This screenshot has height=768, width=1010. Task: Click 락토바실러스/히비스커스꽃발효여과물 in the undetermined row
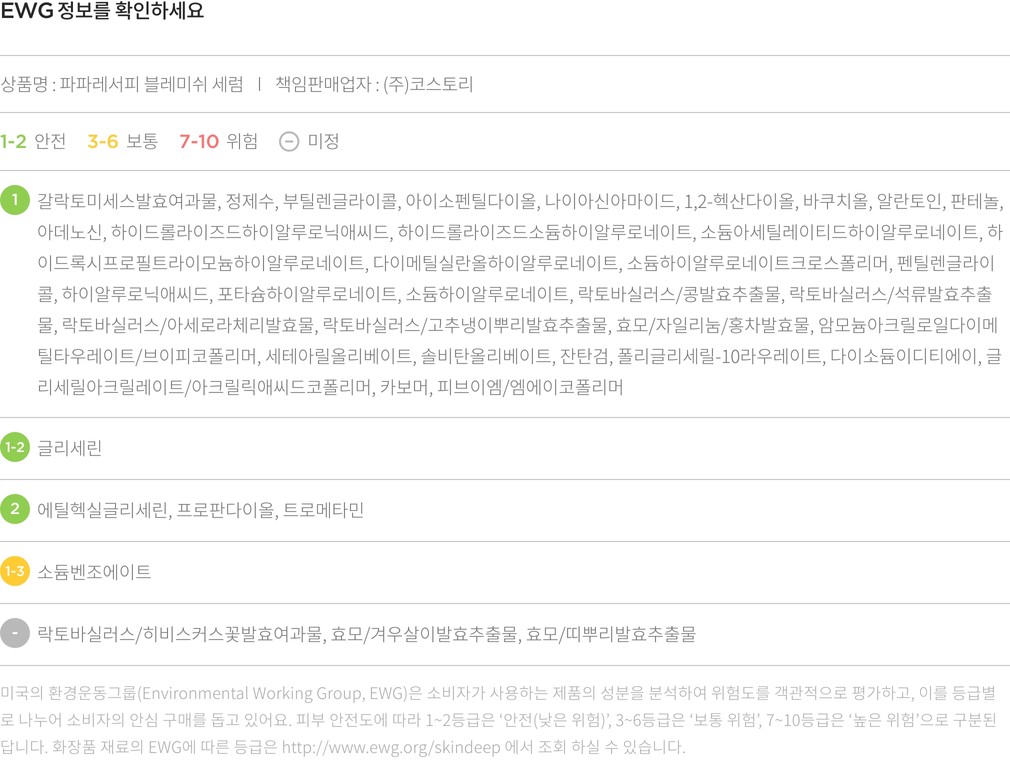coord(180,634)
